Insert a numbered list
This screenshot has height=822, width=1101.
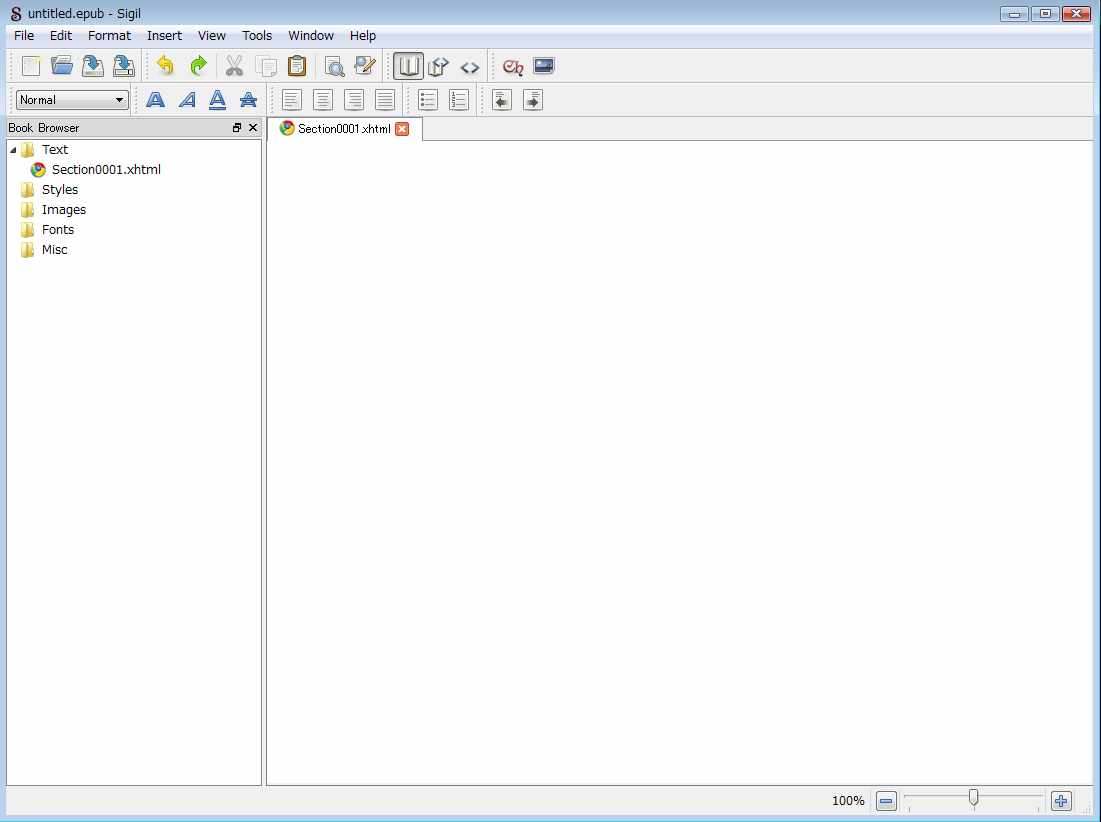tap(459, 100)
